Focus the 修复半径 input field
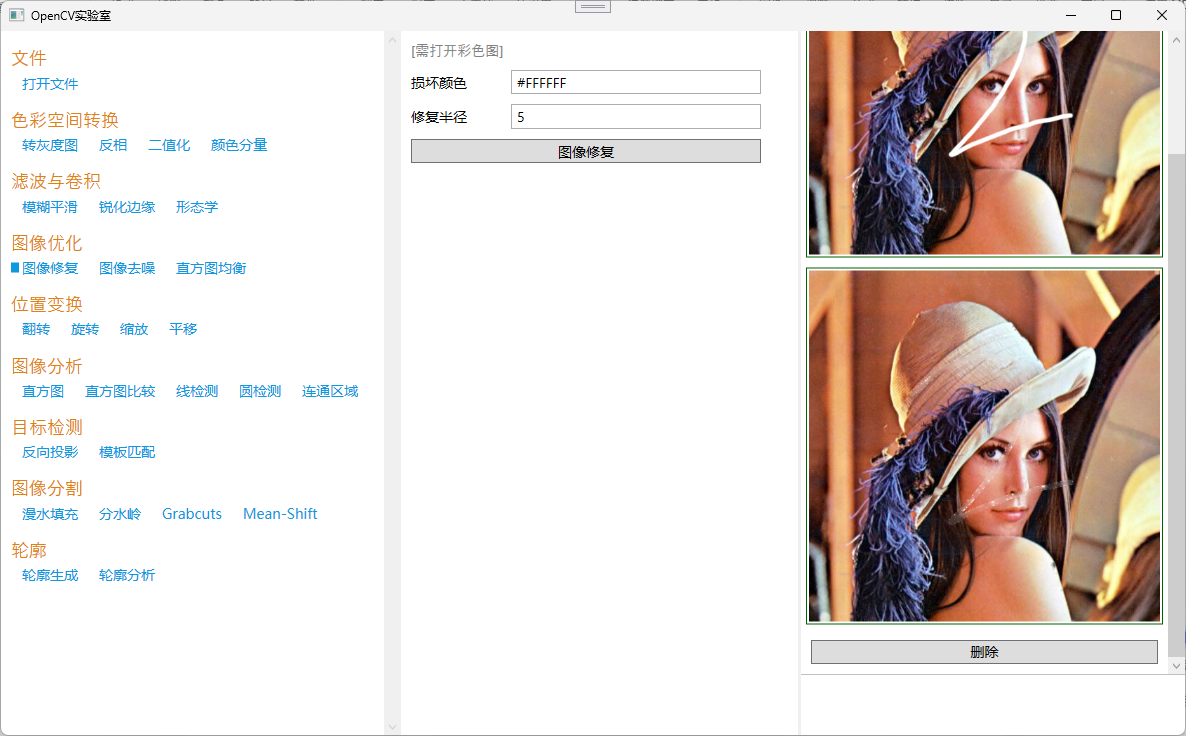1186x736 pixels. pyautogui.click(x=635, y=116)
